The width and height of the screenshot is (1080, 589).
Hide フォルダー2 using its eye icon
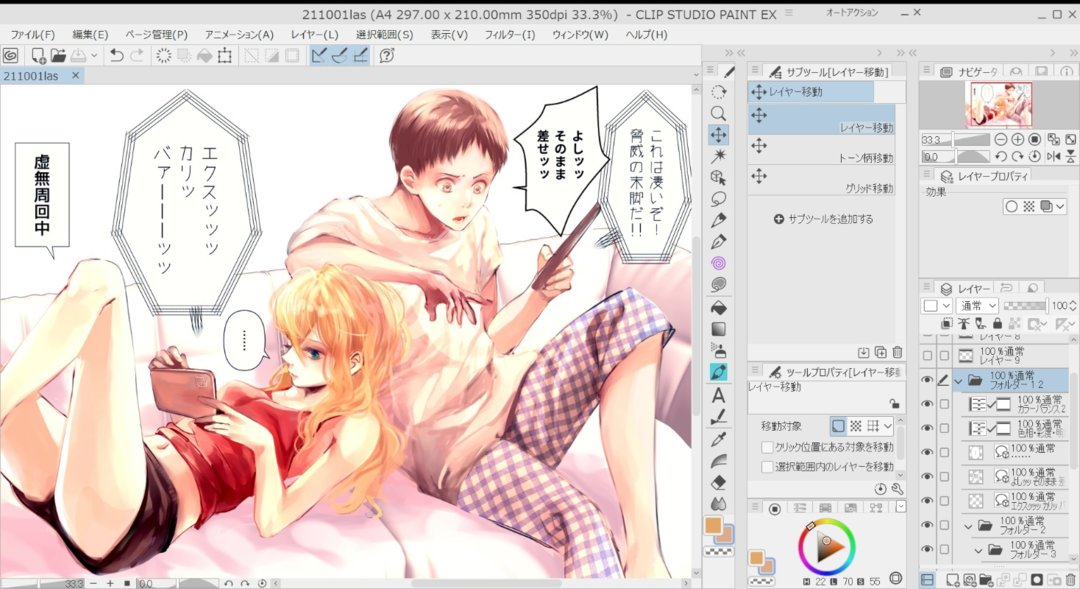coord(927,525)
